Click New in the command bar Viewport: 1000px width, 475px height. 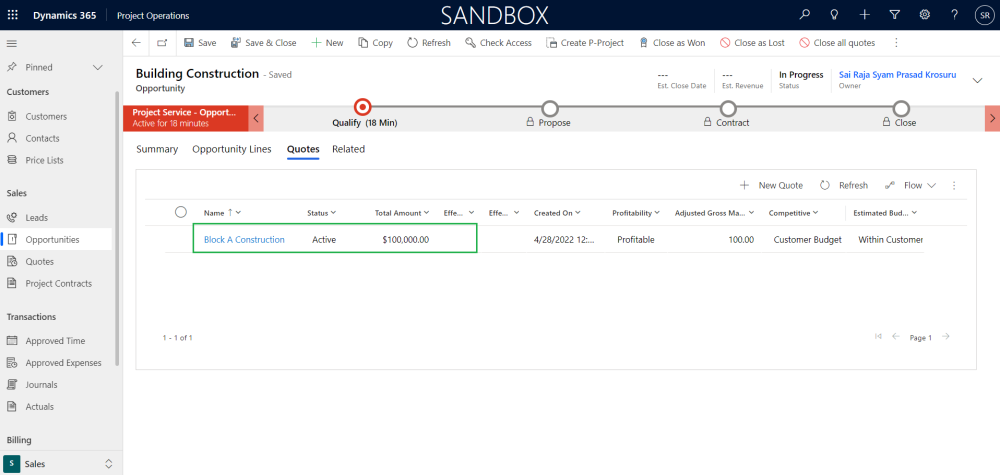(327, 43)
